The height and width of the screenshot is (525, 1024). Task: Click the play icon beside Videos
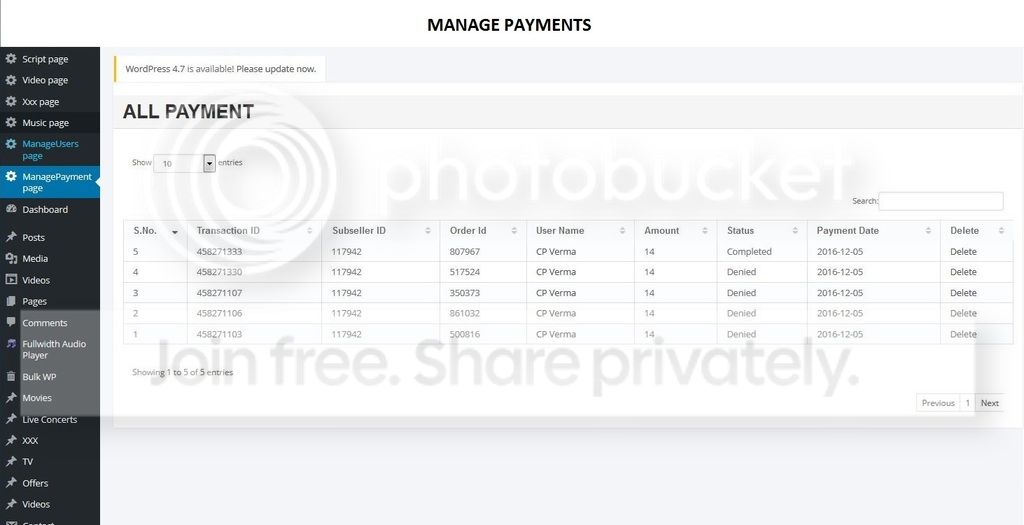[x=10, y=279]
